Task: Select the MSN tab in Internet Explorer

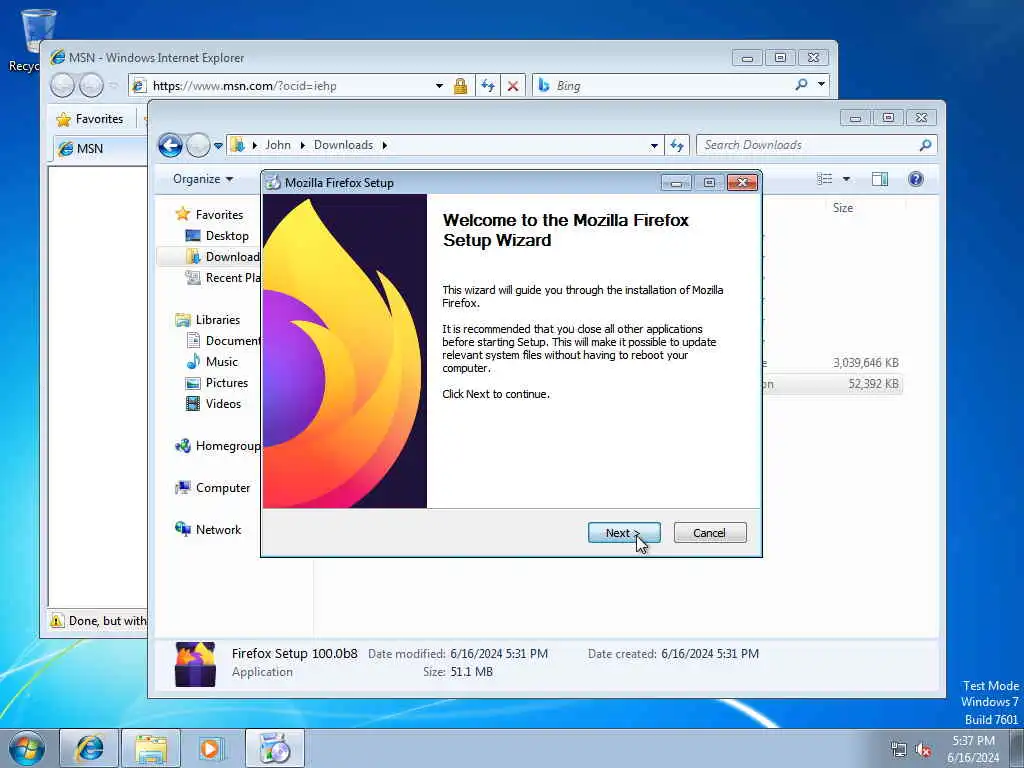Action: 98,149
